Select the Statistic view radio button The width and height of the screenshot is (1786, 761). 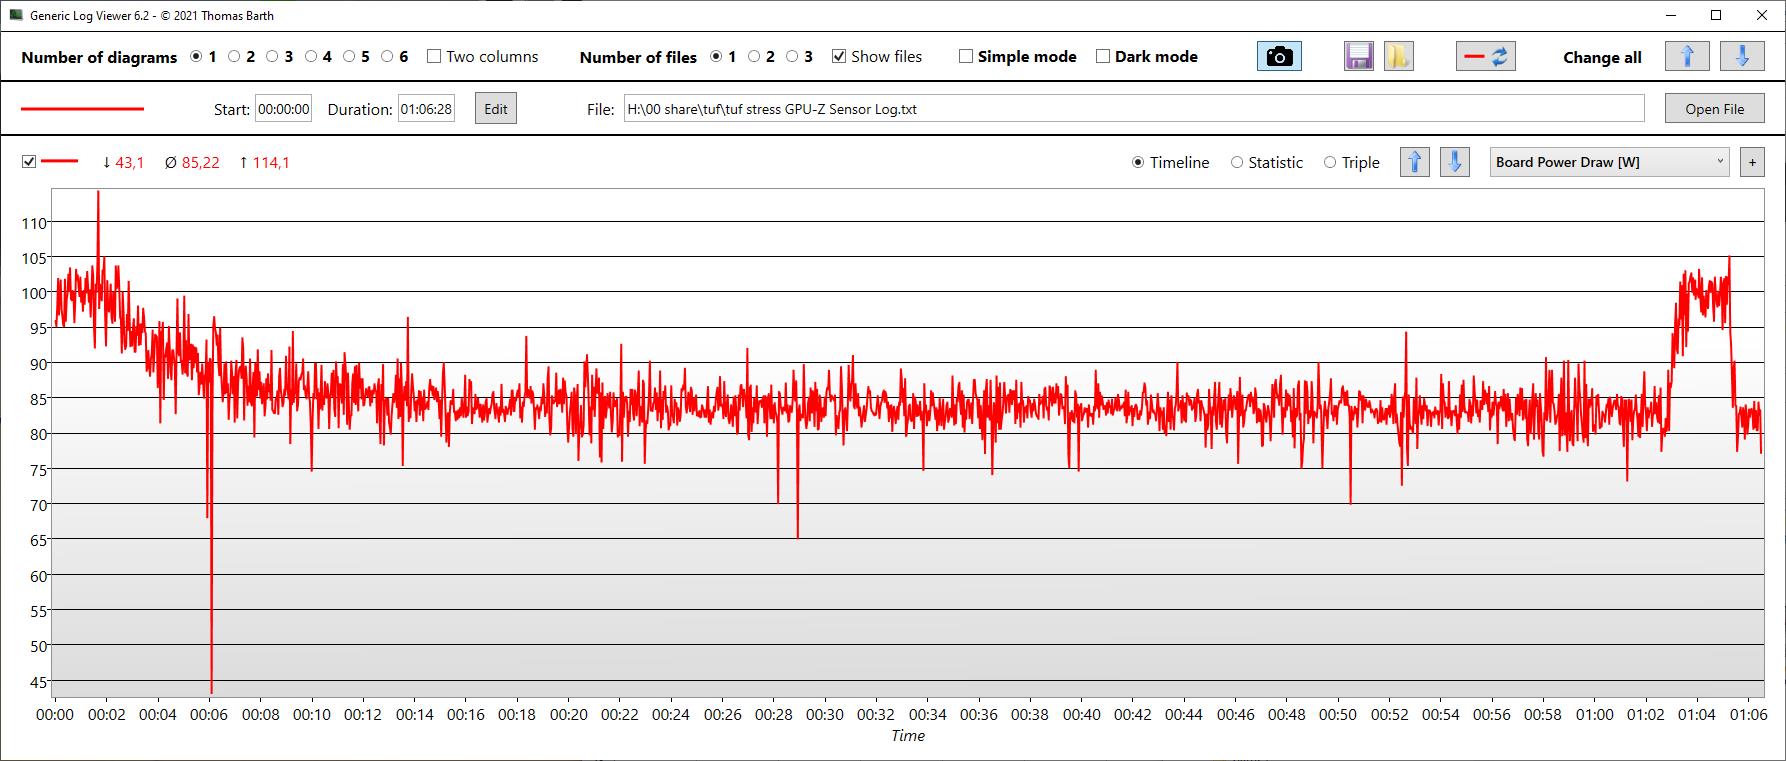coord(1237,162)
